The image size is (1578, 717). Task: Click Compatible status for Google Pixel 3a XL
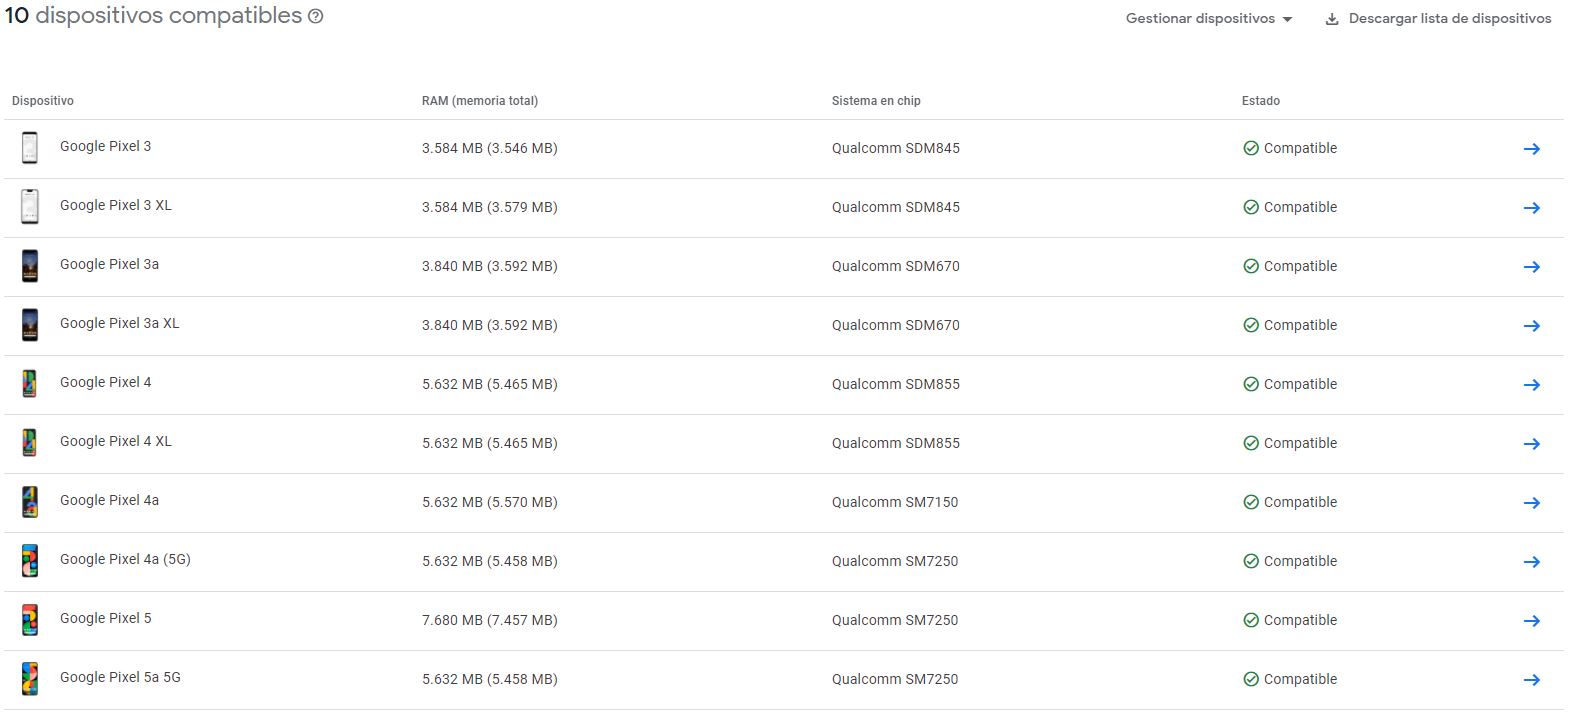tap(1290, 325)
